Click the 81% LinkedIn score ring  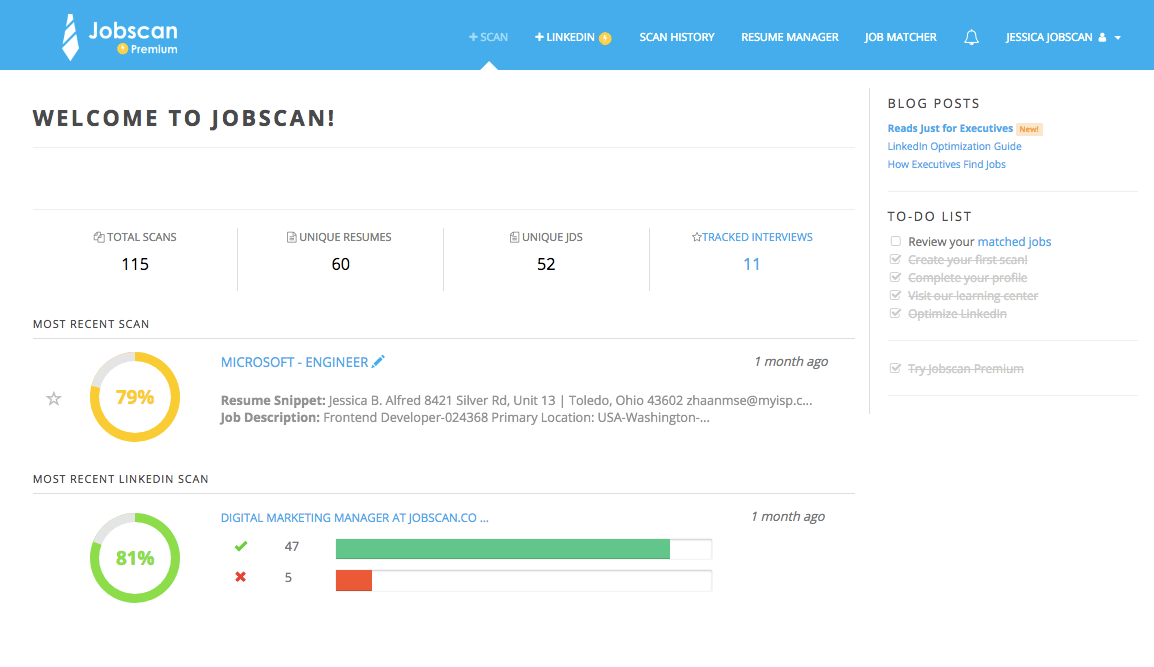coord(135,558)
